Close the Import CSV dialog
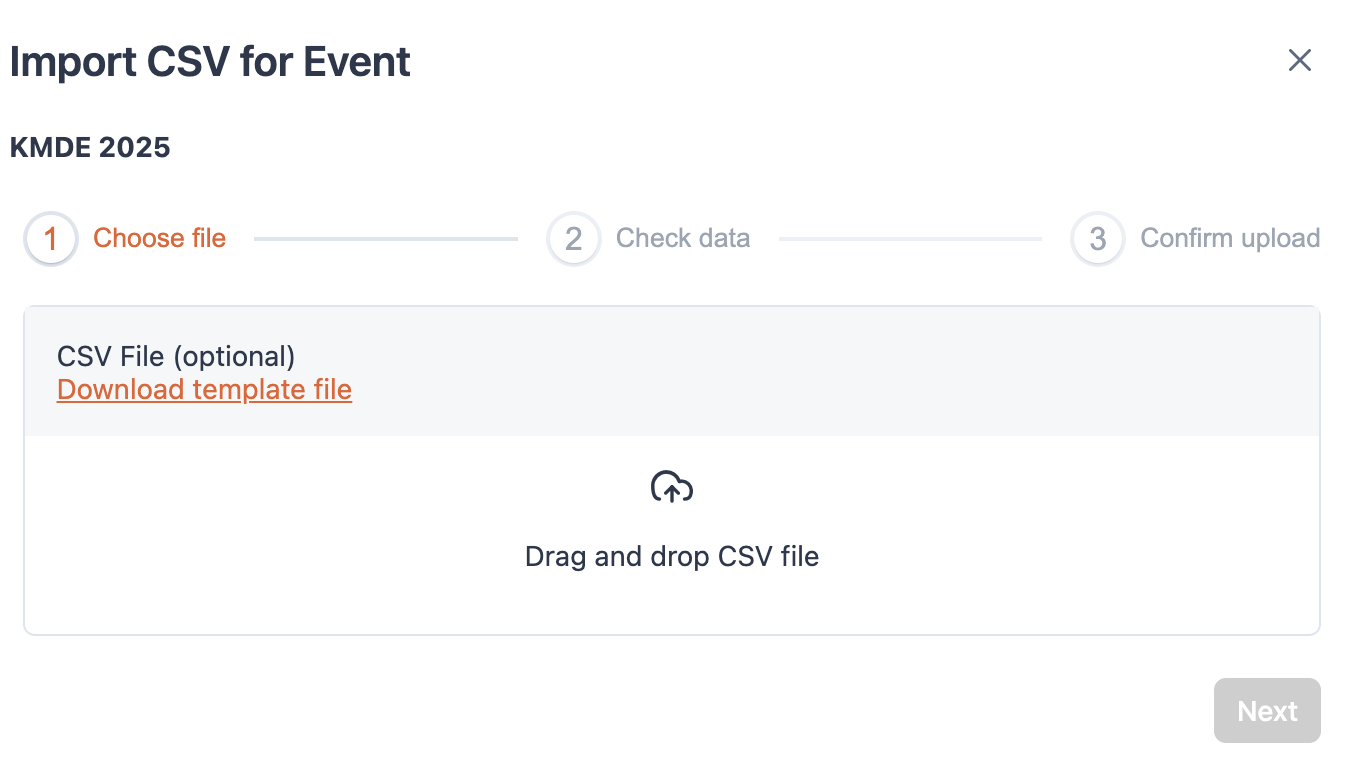Image resolution: width=1366 pixels, height=774 pixels. click(x=1299, y=60)
